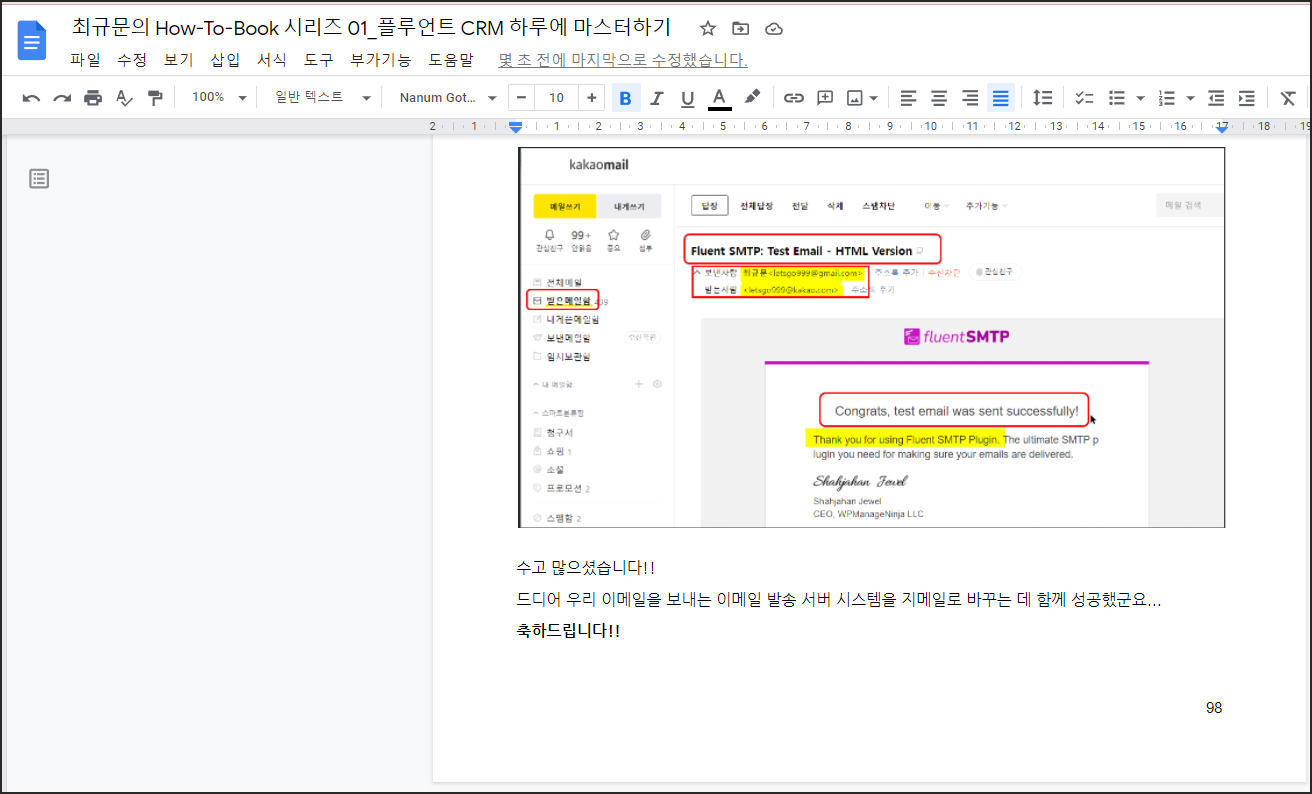
Task: Expand the bulleted list options arrow
Action: coord(1140,98)
